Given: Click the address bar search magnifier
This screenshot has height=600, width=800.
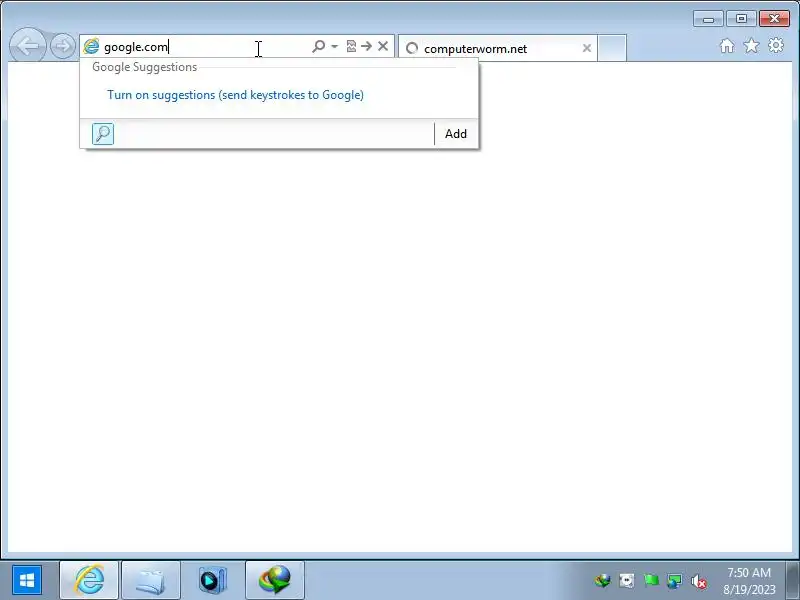Looking at the screenshot, I should 318,46.
